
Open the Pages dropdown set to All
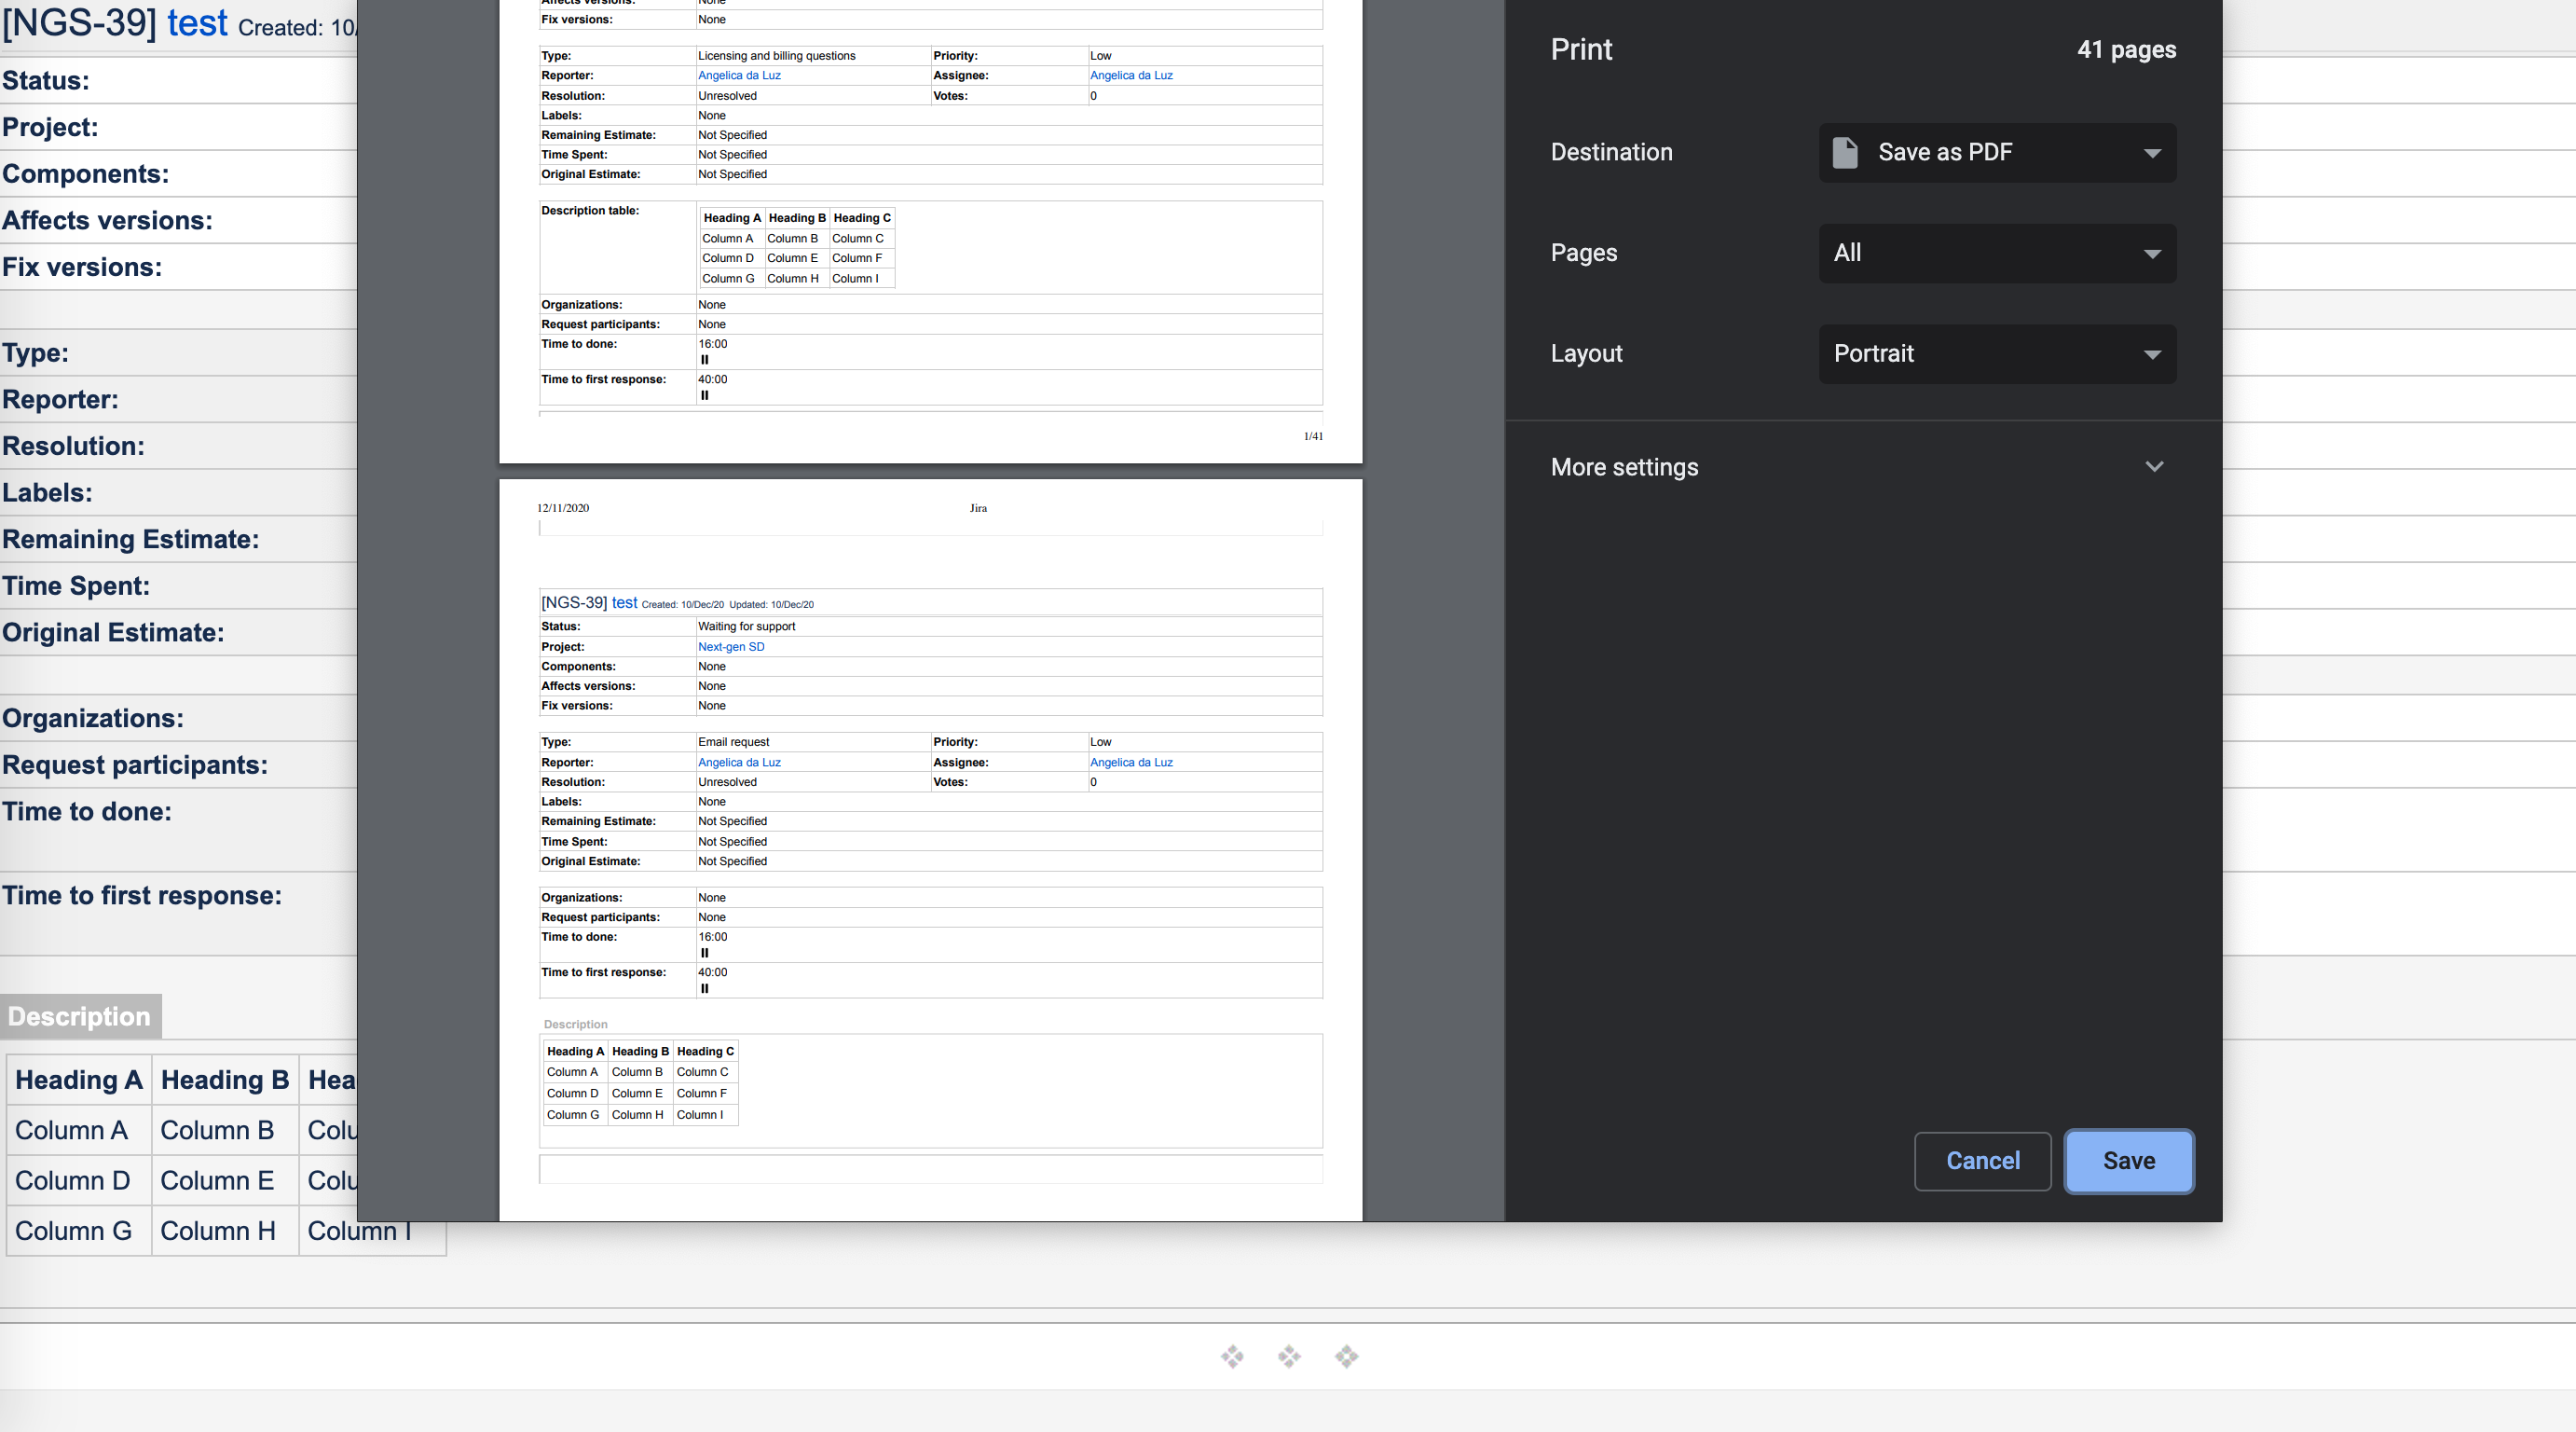1996,253
